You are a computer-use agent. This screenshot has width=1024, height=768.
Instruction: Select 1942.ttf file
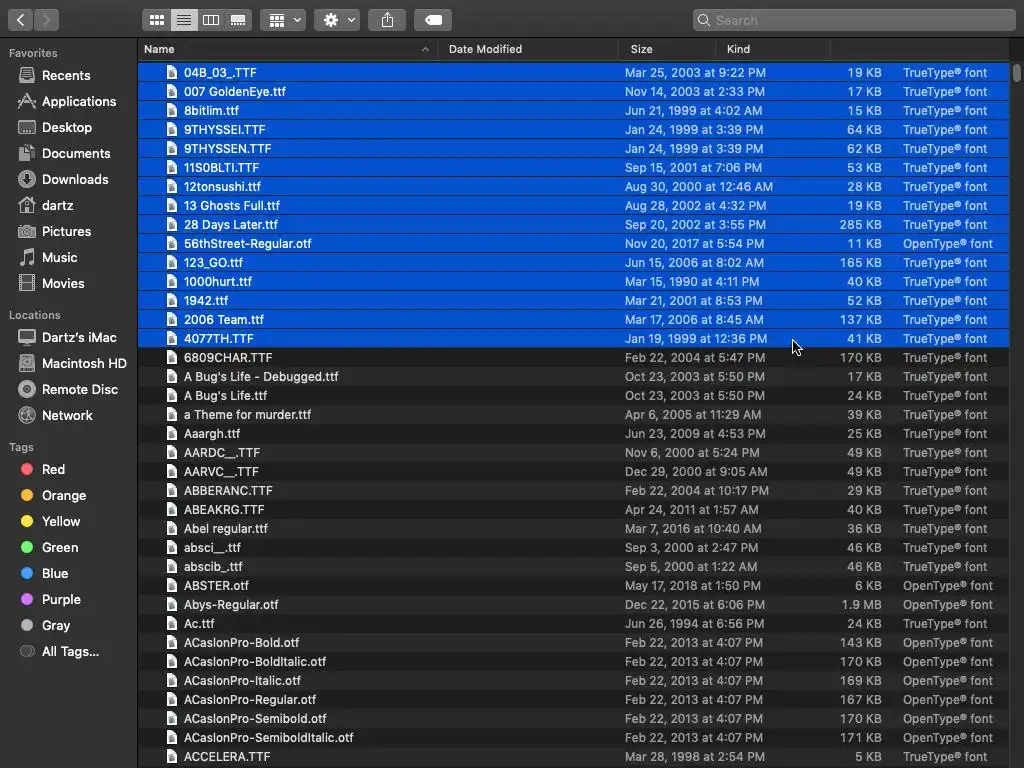coord(573,300)
